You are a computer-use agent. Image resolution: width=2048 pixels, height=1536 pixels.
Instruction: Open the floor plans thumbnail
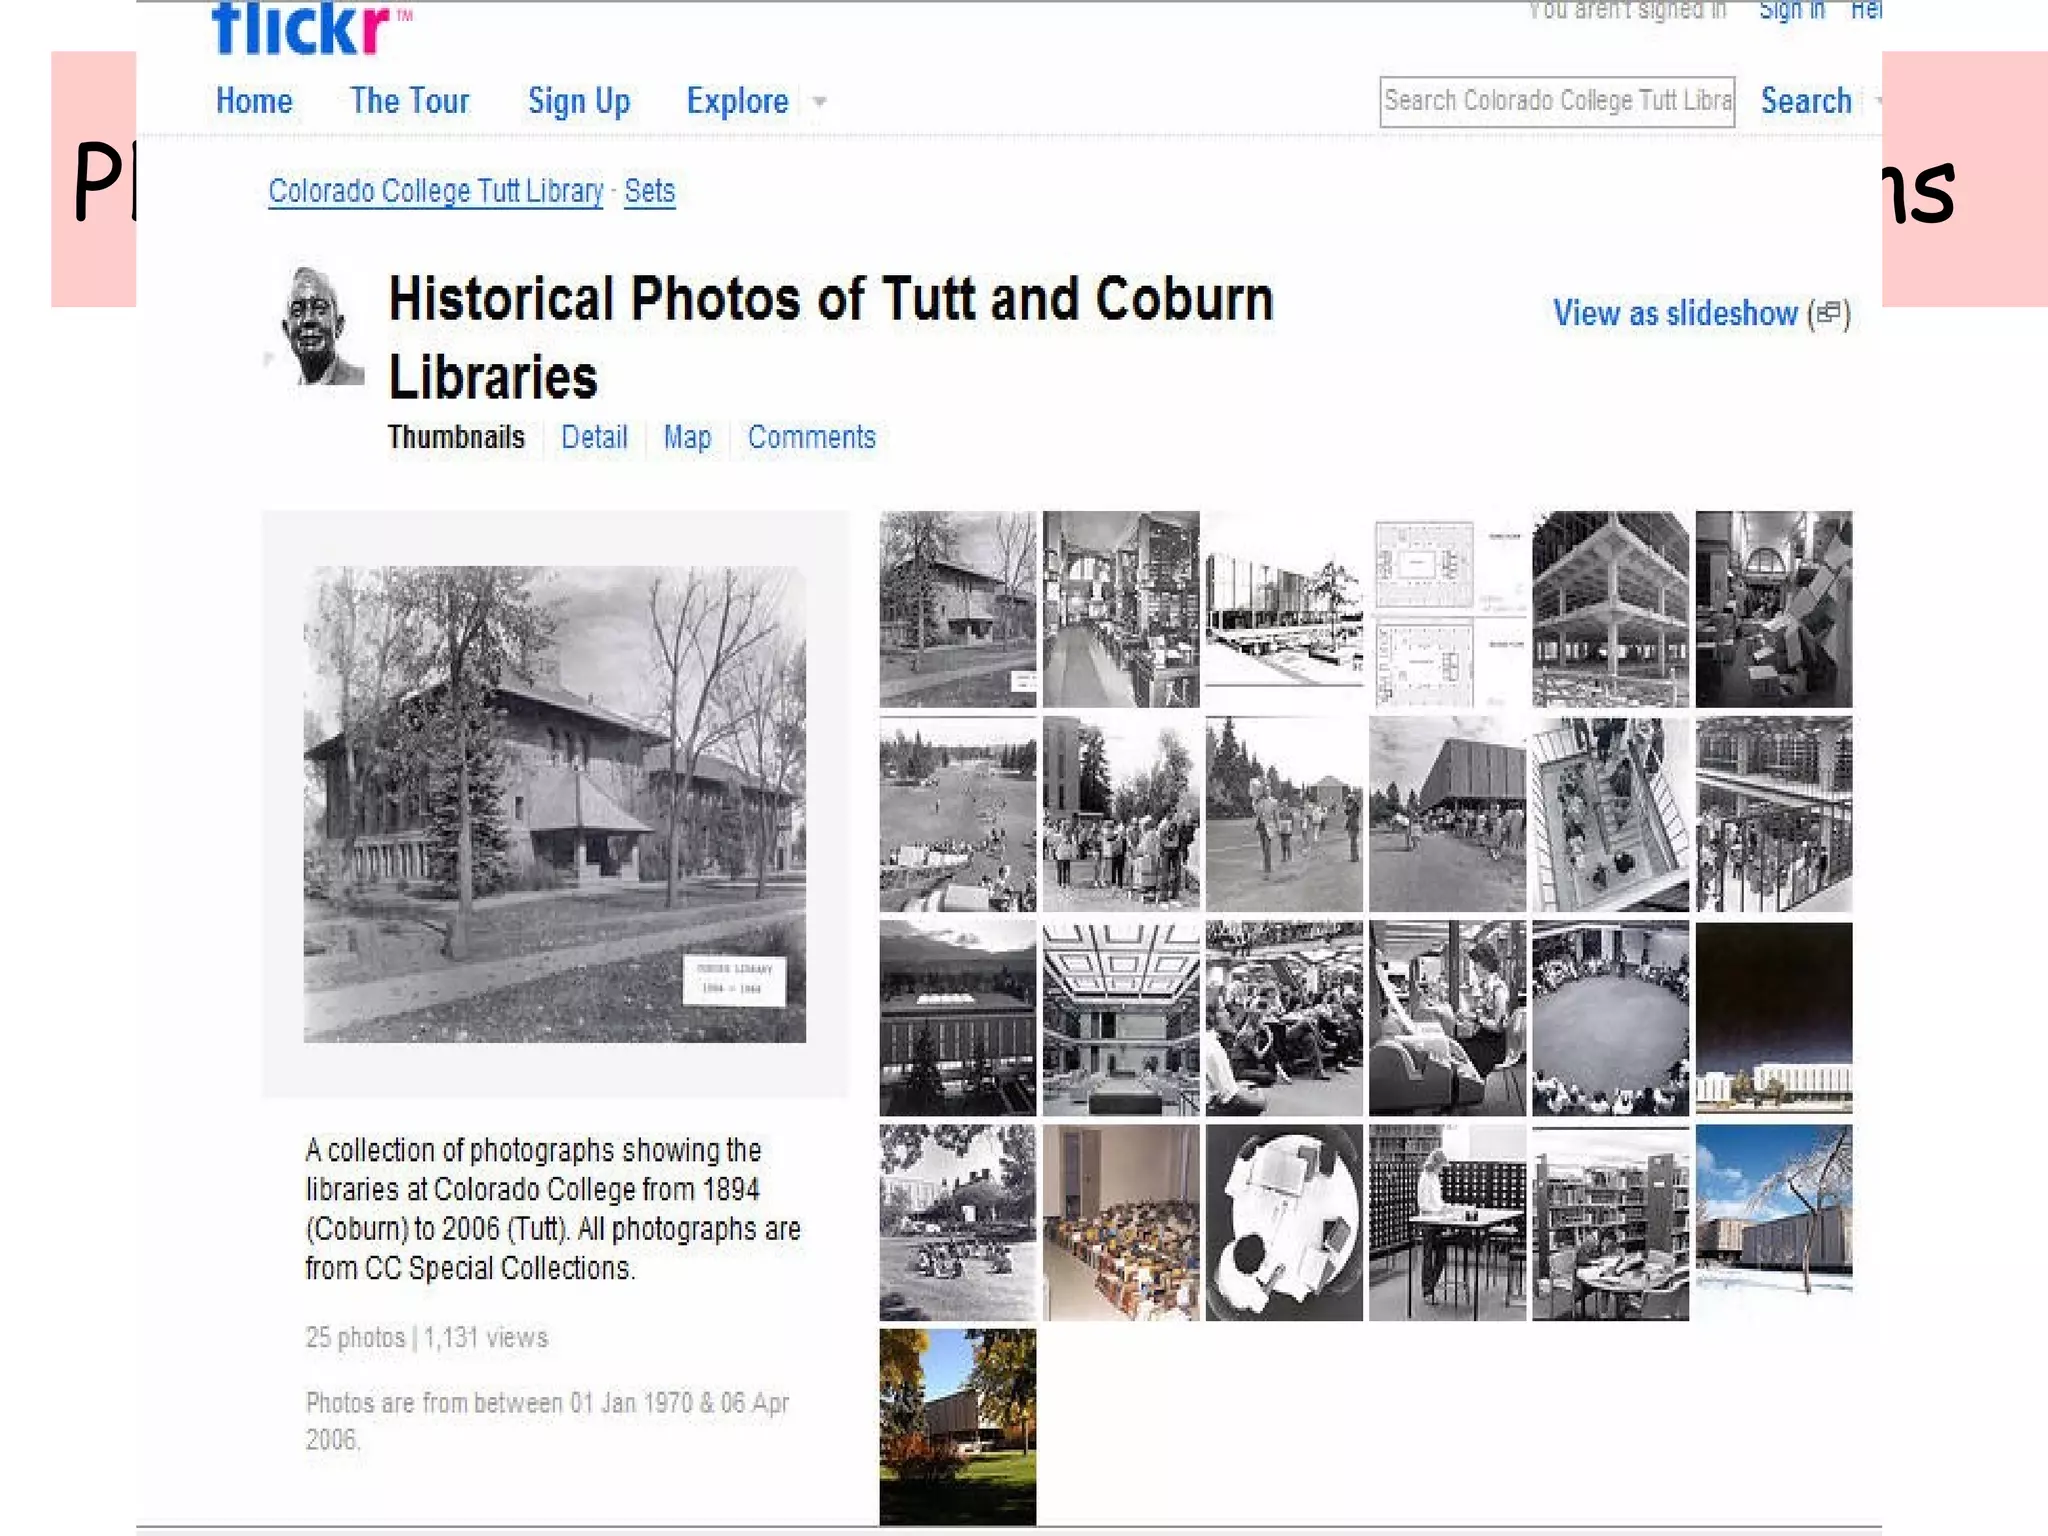(1447, 609)
